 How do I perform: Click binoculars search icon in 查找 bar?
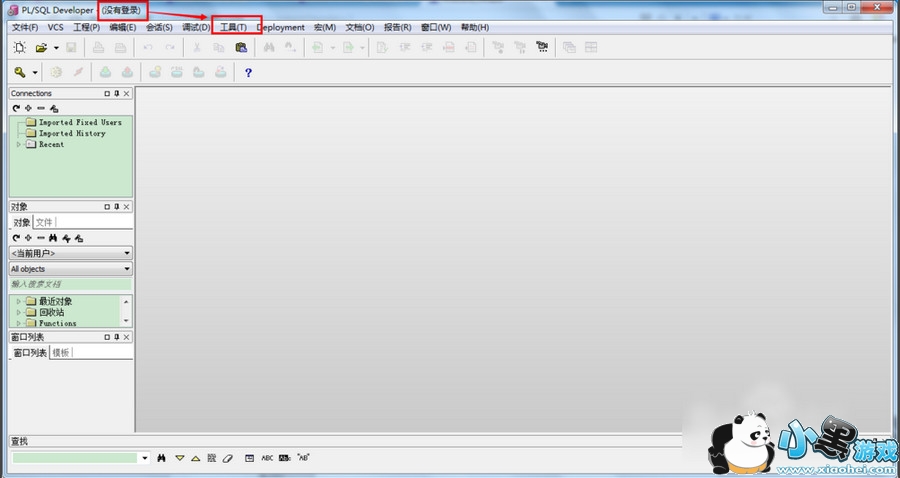point(162,458)
